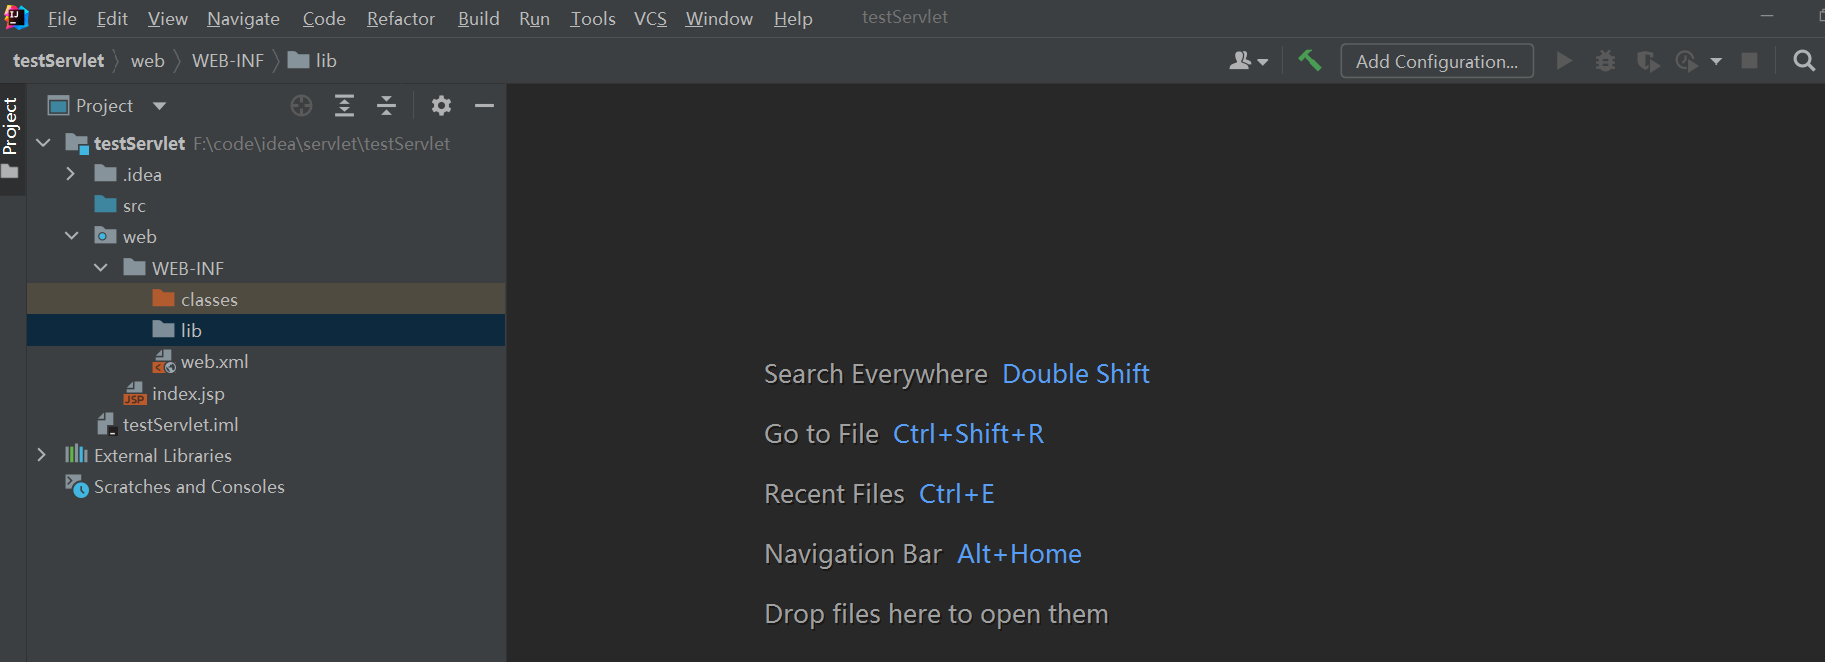Open the File menu

point(62,19)
